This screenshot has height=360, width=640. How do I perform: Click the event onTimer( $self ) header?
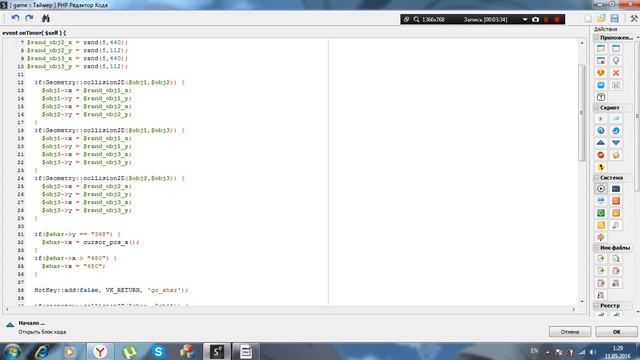pyautogui.click(x=34, y=33)
